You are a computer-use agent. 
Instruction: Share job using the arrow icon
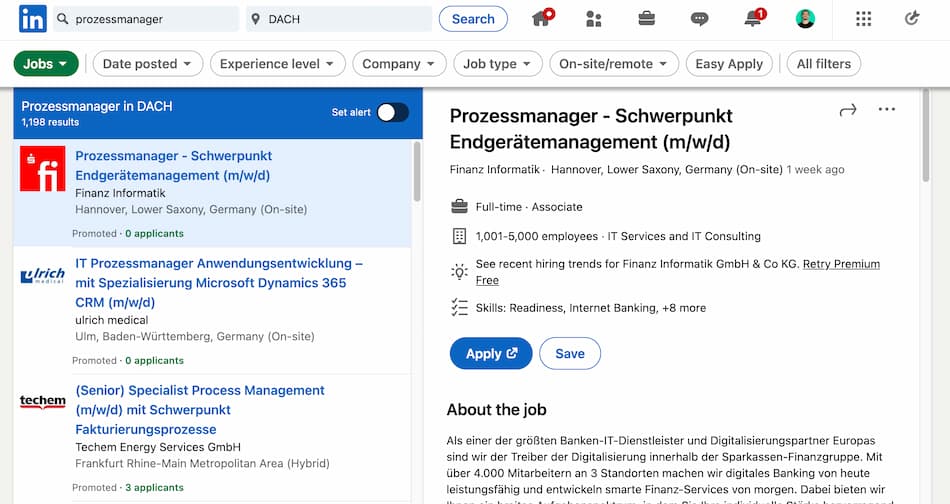click(848, 110)
